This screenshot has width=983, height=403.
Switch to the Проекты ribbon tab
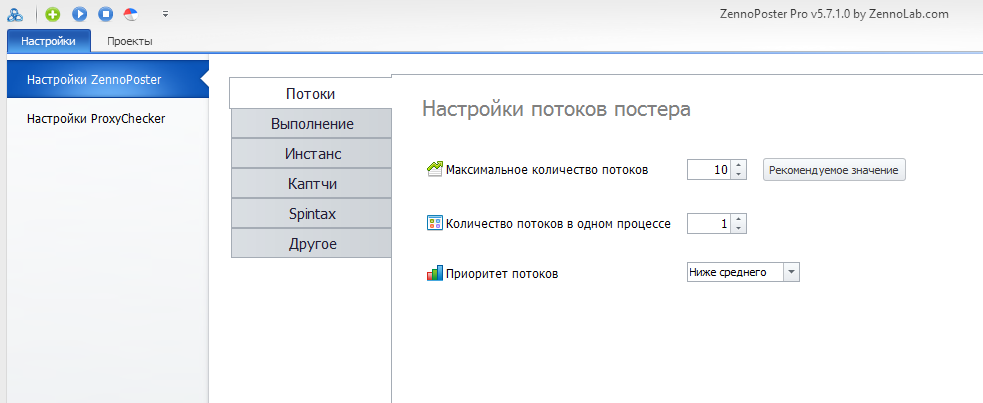pos(130,41)
